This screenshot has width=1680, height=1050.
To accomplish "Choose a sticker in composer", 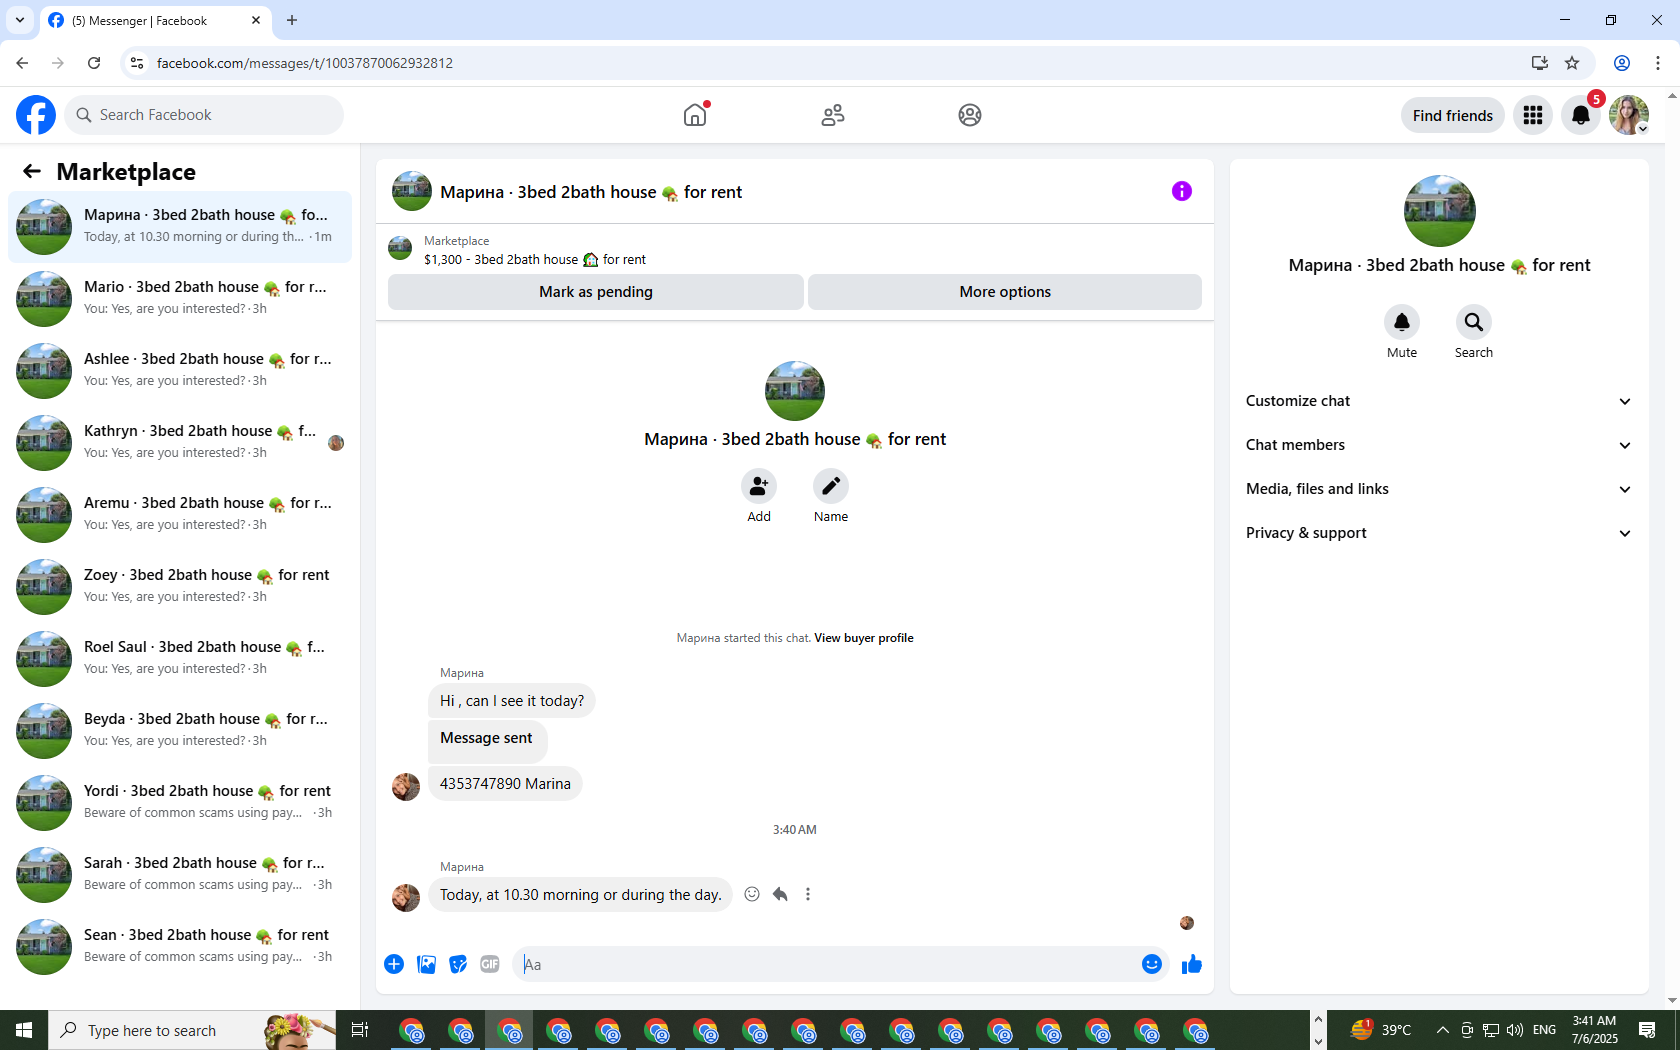I will click(x=458, y=964).
